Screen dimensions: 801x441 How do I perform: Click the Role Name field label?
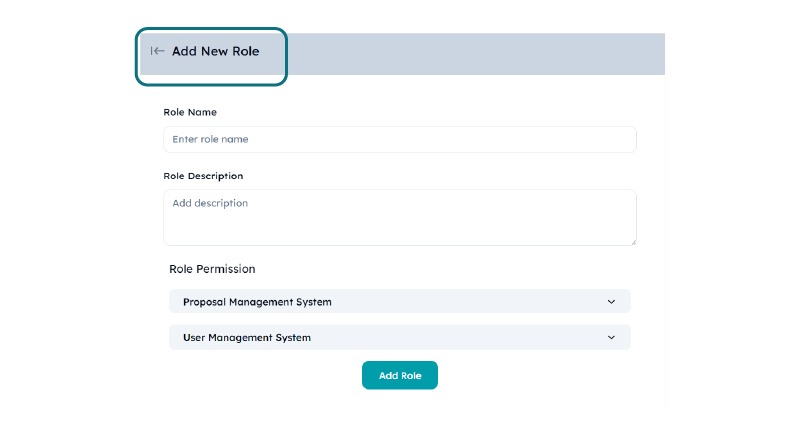point(190,112)
